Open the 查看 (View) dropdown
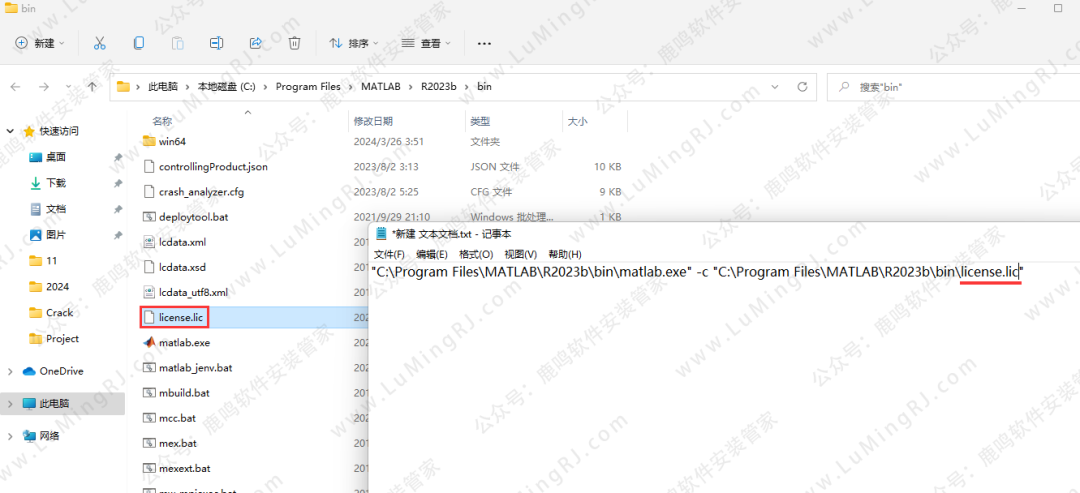 point(425,43)
